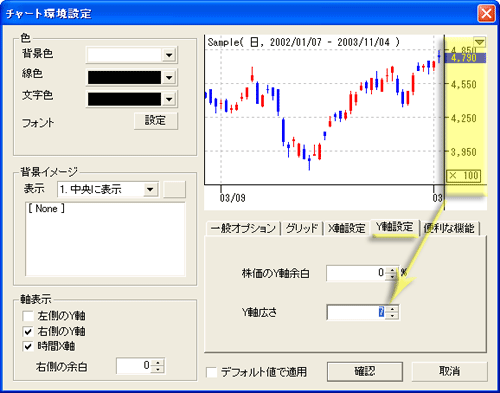This screenshot has width=500, height=393.
Task: Close the チャート環境設定 dialog
Action: (x=486, y=14)
